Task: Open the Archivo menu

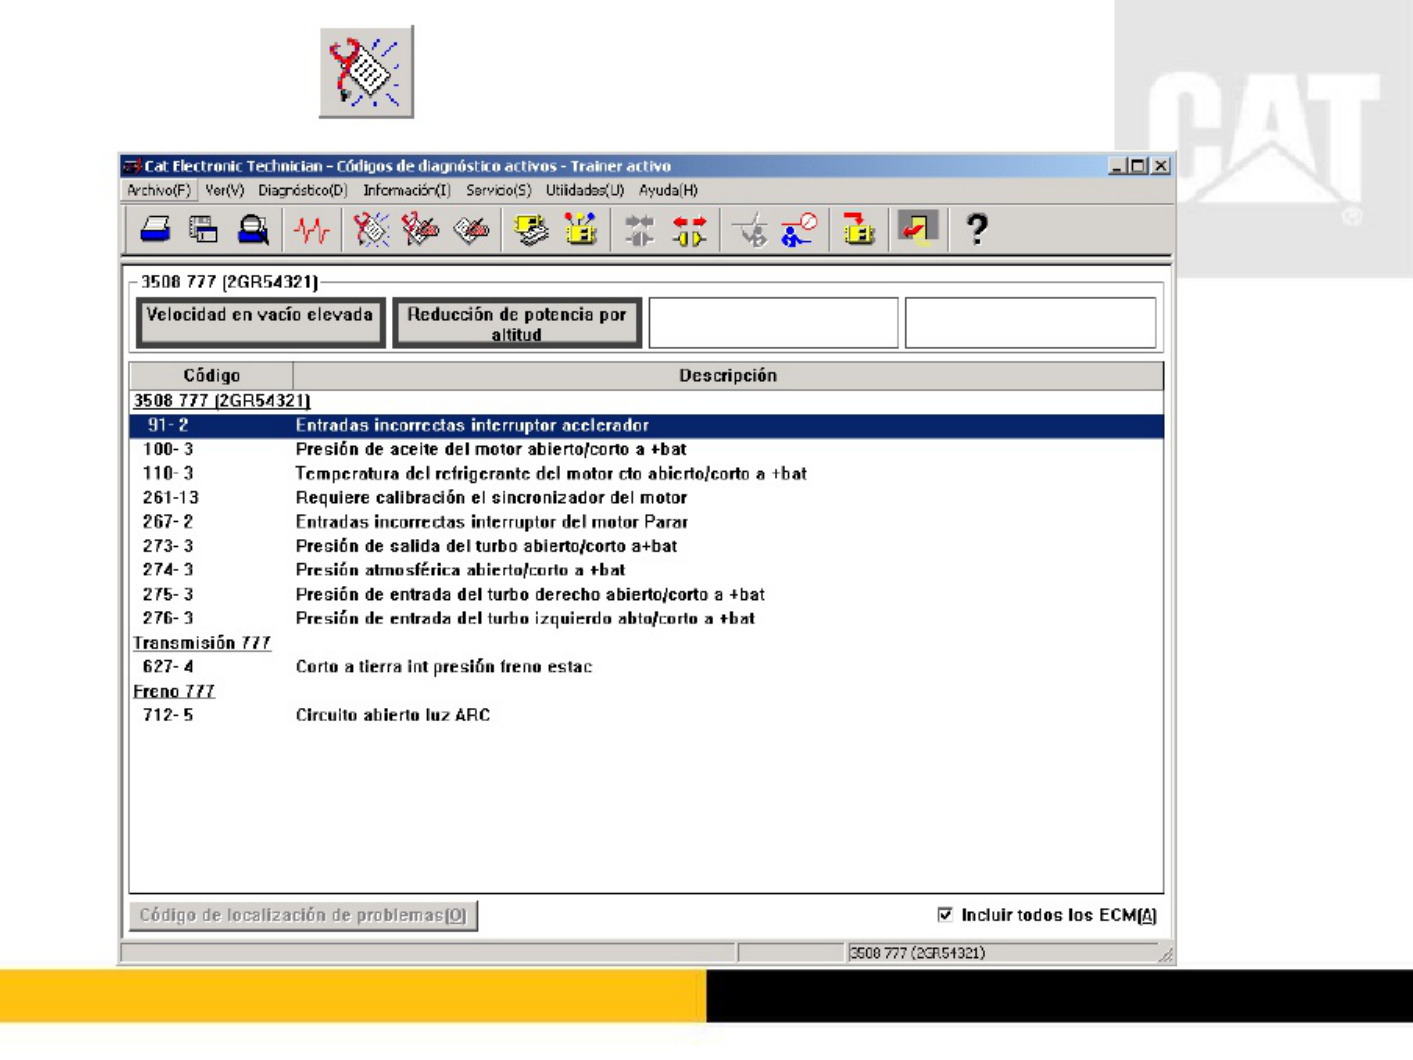Action: pyautogui.click(x=158, y=190)
